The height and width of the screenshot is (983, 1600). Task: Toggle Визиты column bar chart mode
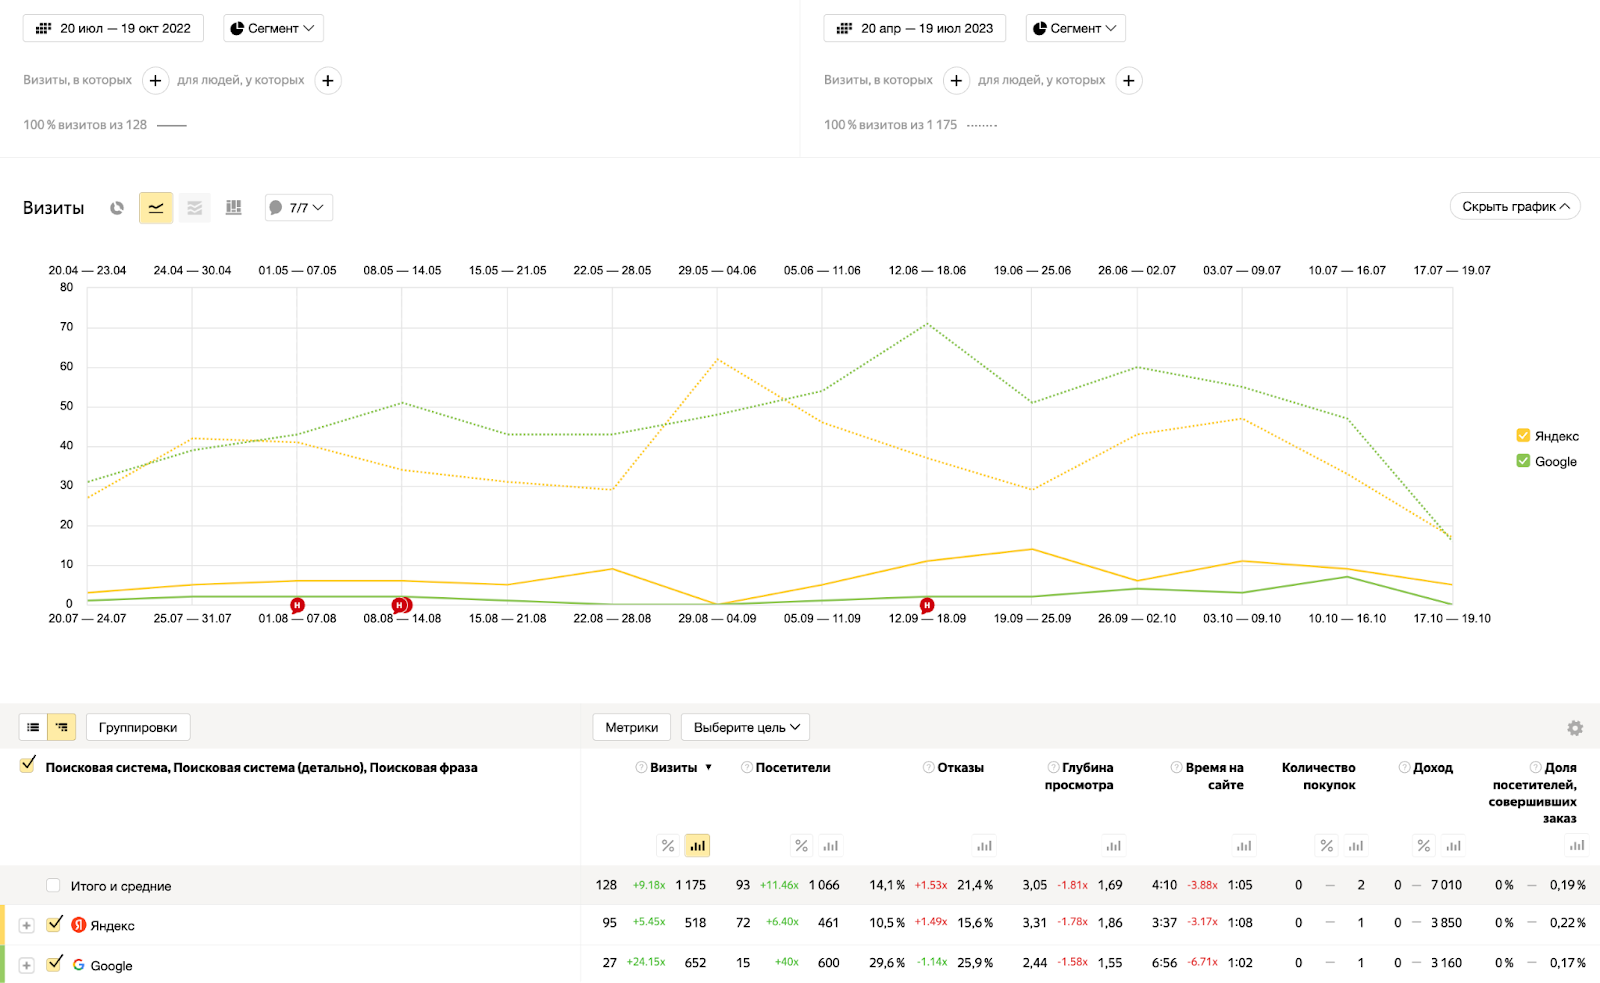[x=698, y=846]
